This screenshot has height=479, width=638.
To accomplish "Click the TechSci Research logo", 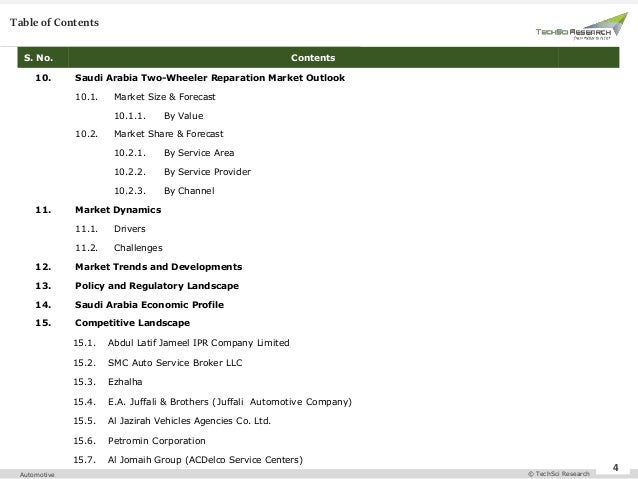I will [581, 26].
